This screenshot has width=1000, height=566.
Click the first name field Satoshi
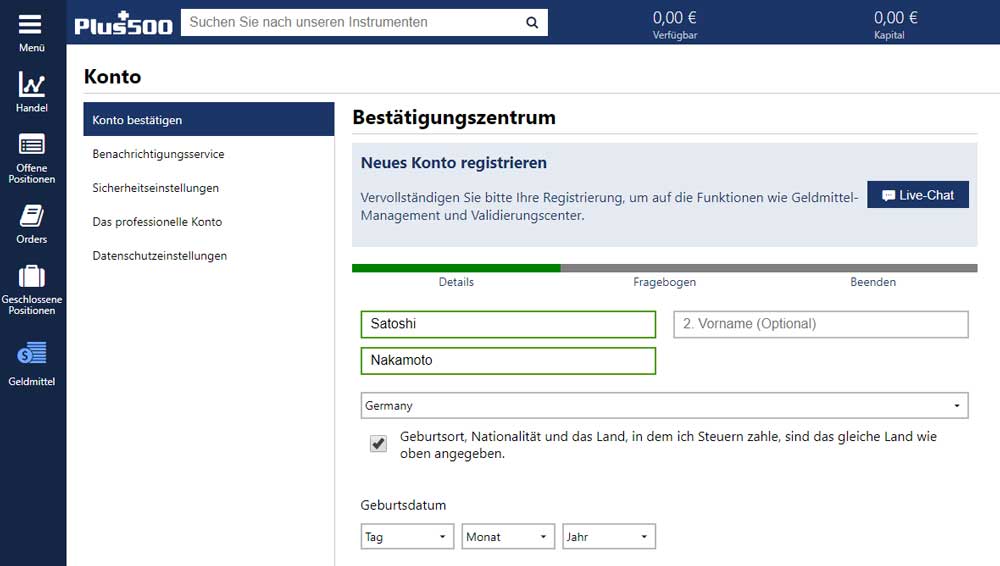(508, 324)
